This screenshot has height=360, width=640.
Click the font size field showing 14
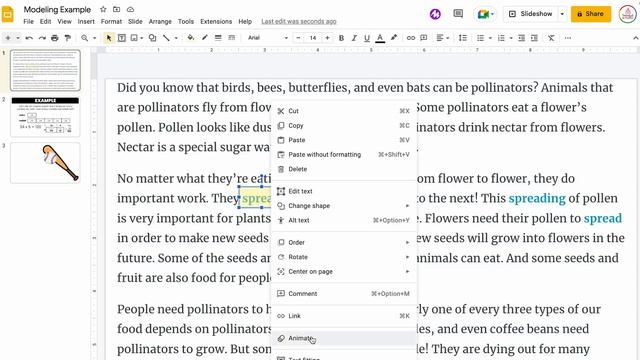(313, 38)
